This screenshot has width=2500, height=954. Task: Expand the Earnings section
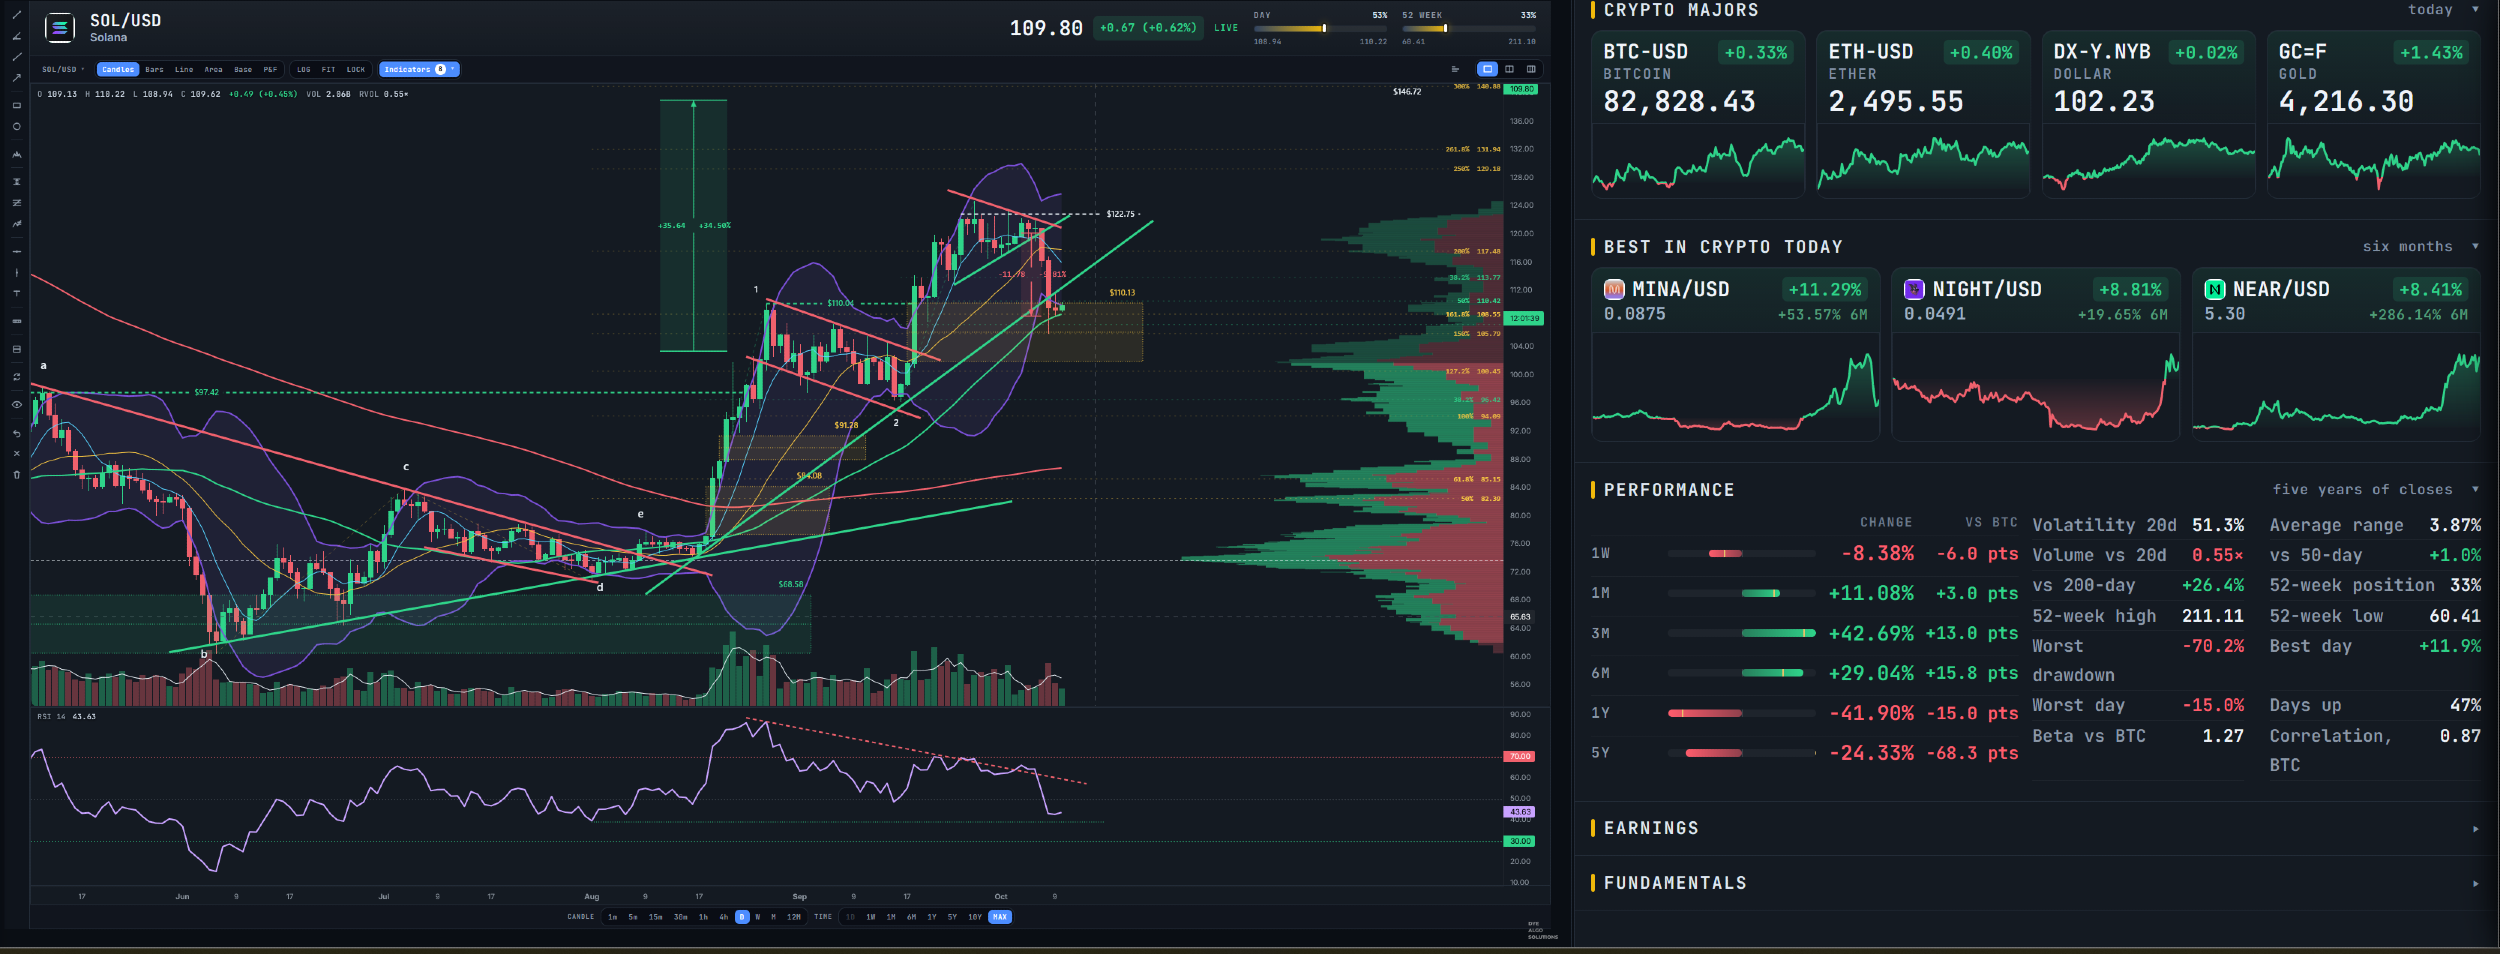pyautogui.click(x=2035, y=828)
